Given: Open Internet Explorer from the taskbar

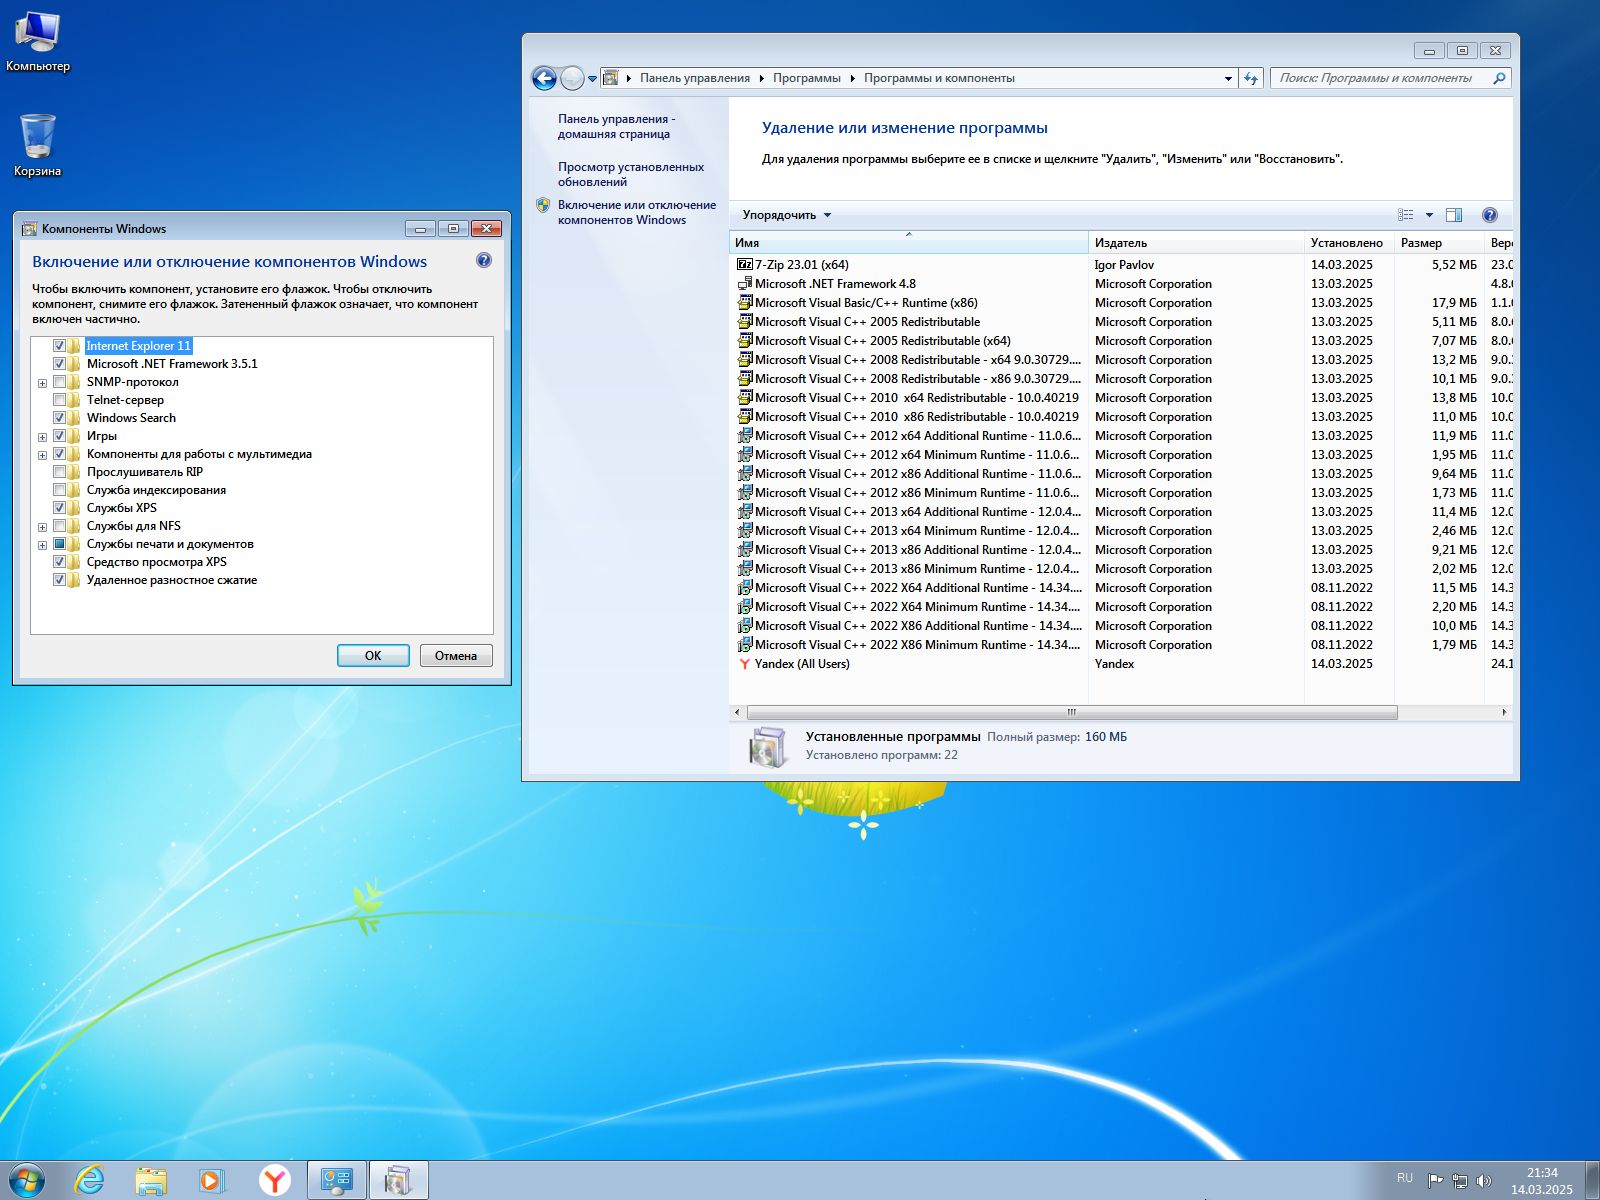Looking at the screenshot, I should 90,1180.
